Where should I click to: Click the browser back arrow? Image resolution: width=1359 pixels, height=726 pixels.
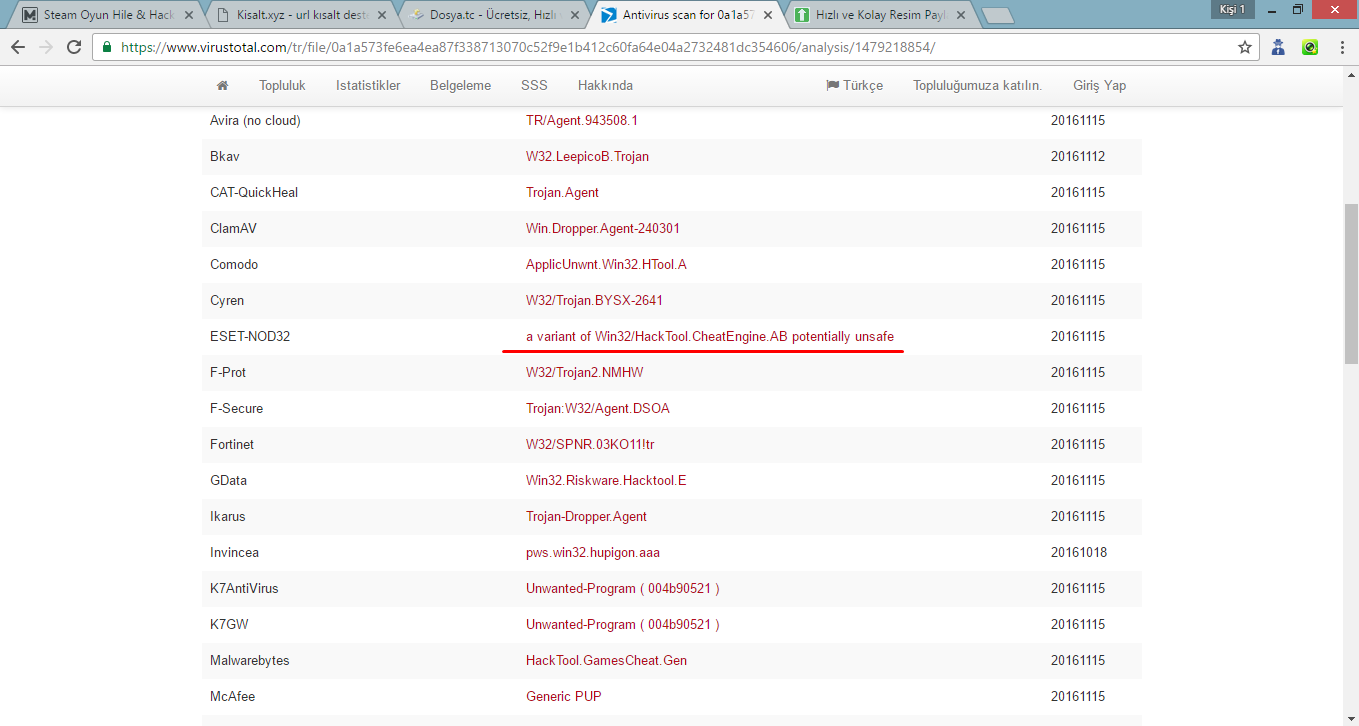click(18, 47)
